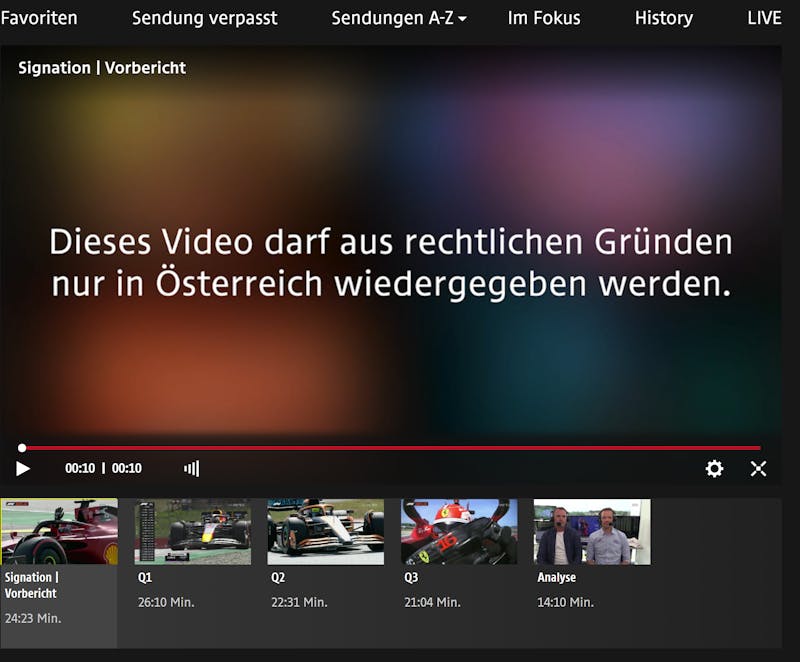Screen dimensions: 800x662
Task: Open the Favoriten menu item
Action: (x=39, y=18)
